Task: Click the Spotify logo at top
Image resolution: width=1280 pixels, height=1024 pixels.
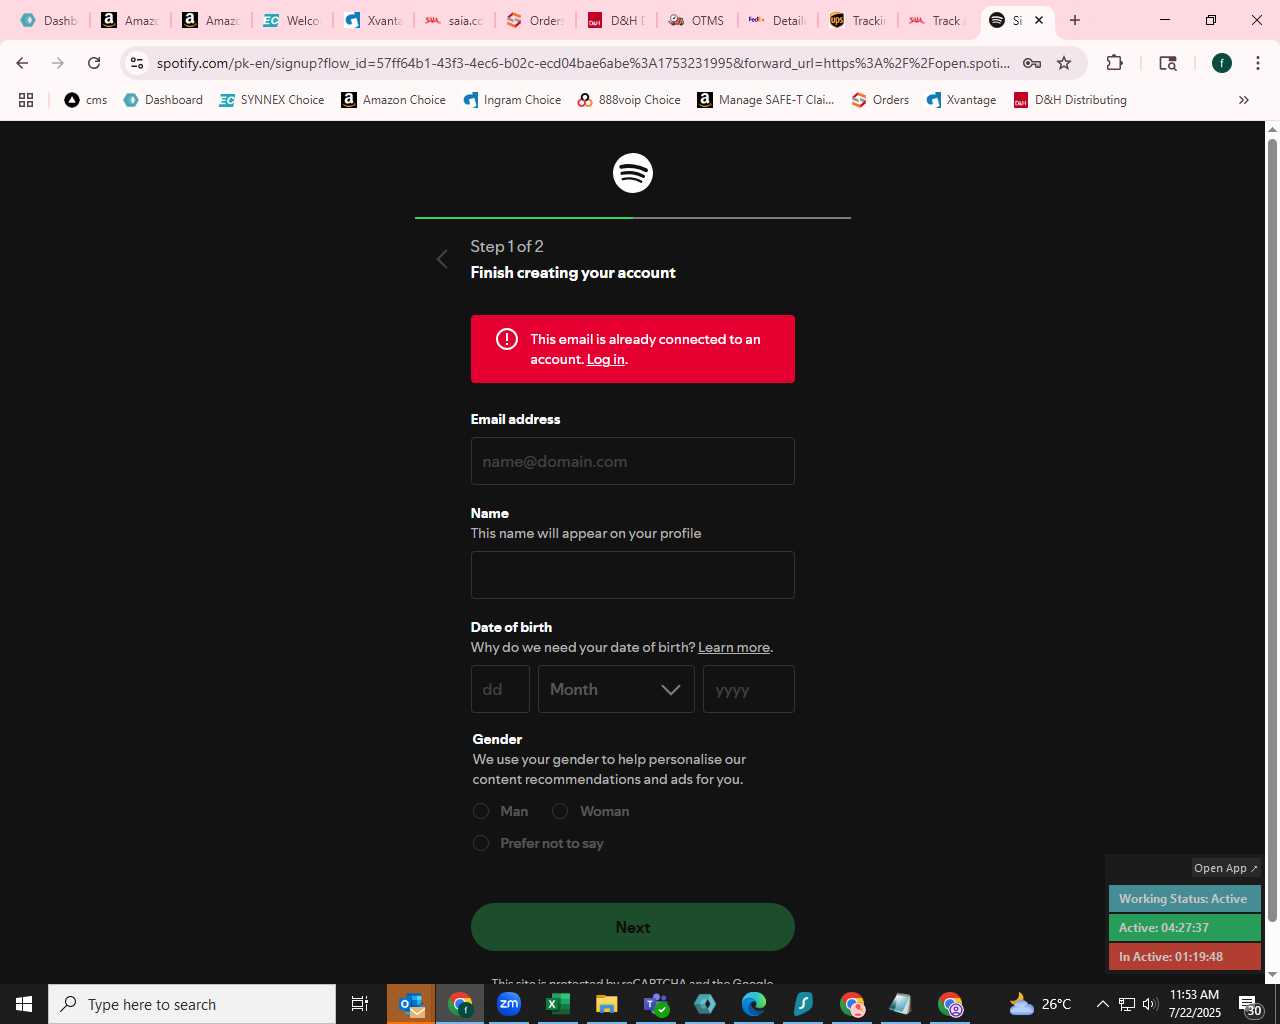Action: coord(633,173)
